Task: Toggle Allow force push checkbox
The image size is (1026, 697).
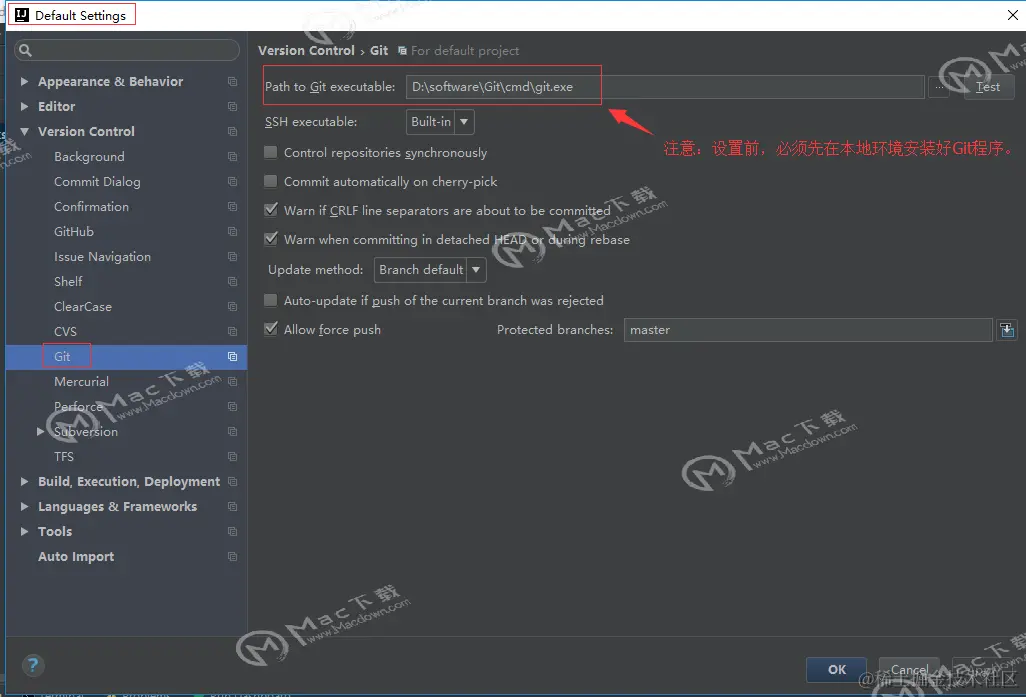Action: coord(270,329)
